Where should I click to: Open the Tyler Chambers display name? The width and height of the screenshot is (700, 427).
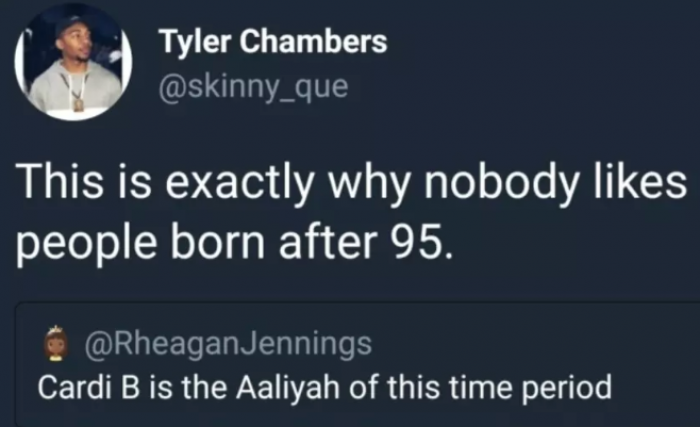click(x=272, y=44)
